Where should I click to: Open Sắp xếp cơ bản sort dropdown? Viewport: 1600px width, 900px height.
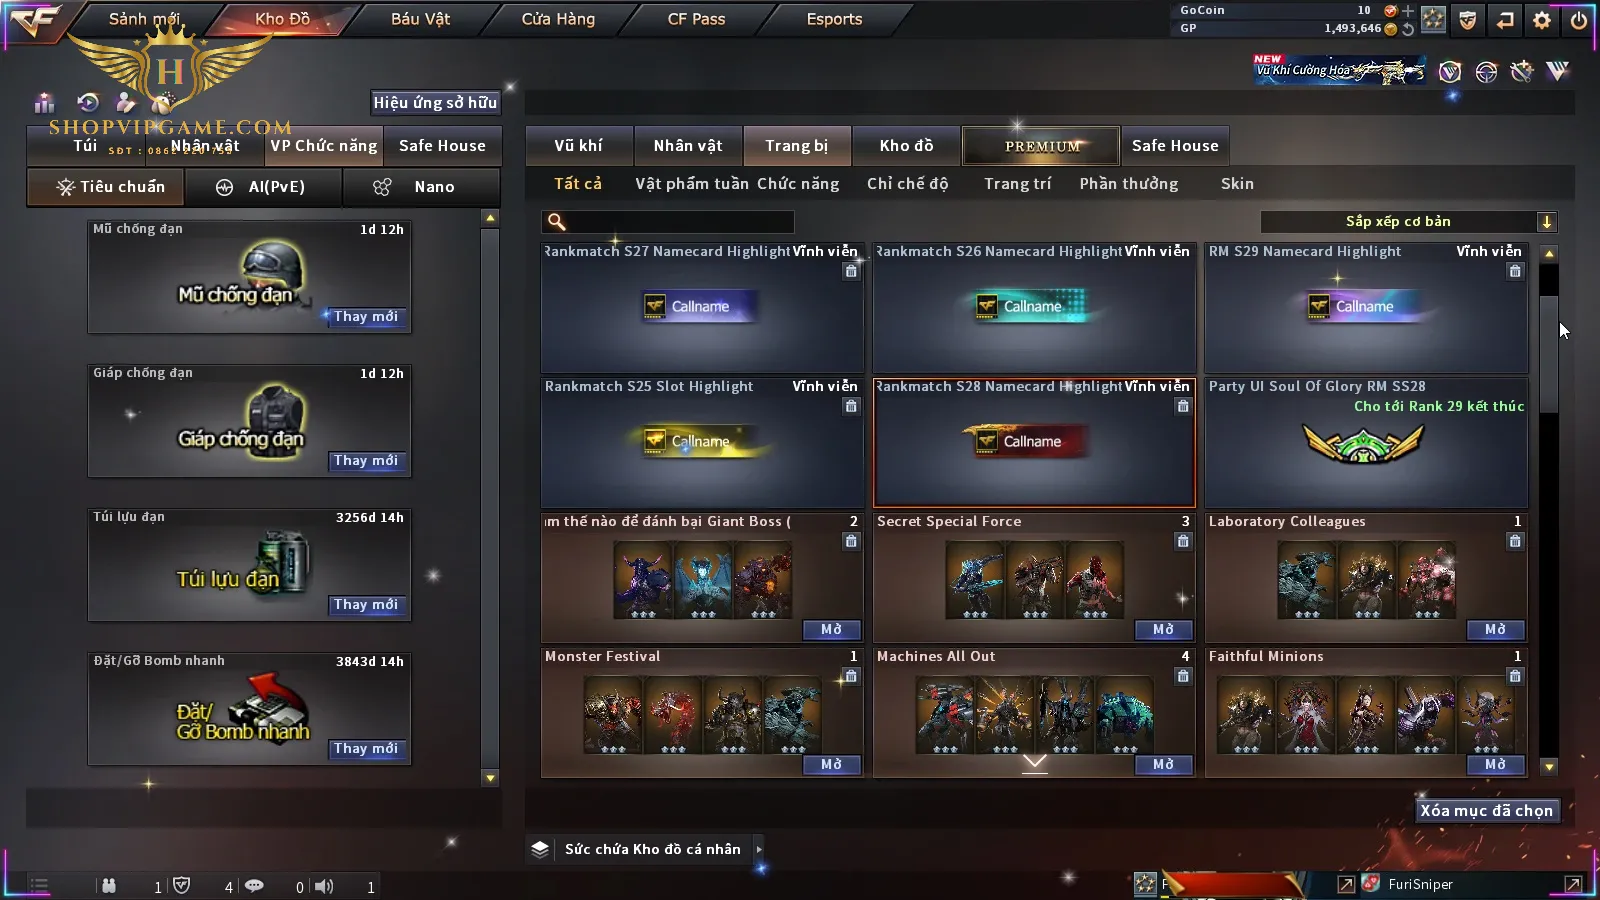click(1408, 222)
